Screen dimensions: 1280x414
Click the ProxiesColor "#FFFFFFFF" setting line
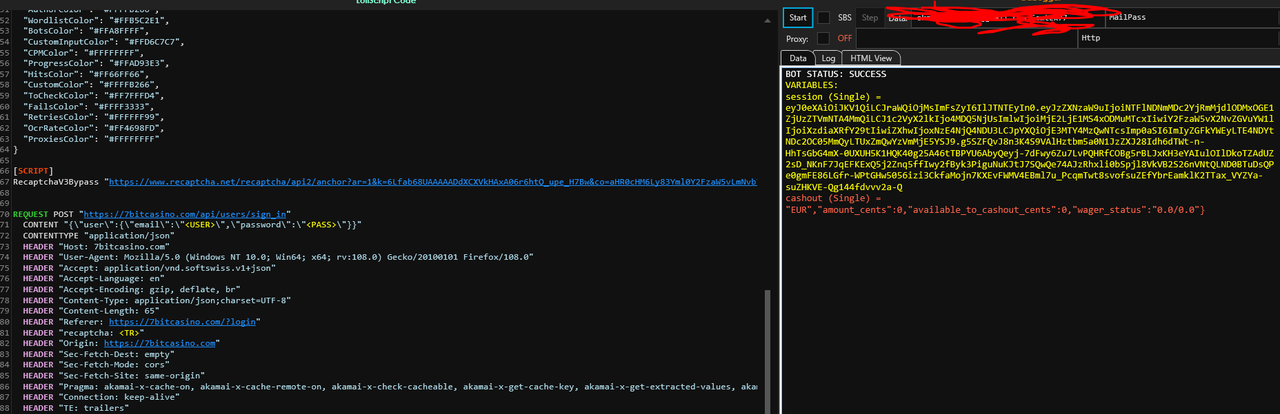pyautogui.click(x=92, y=139)
